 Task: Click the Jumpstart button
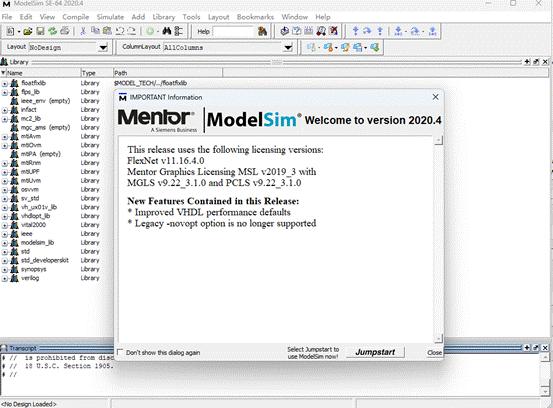click(x=375, y=352)
